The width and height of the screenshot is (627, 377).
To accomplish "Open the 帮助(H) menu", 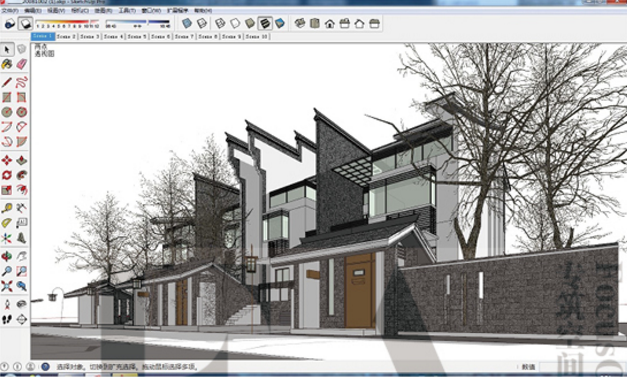I will [203, 10].
